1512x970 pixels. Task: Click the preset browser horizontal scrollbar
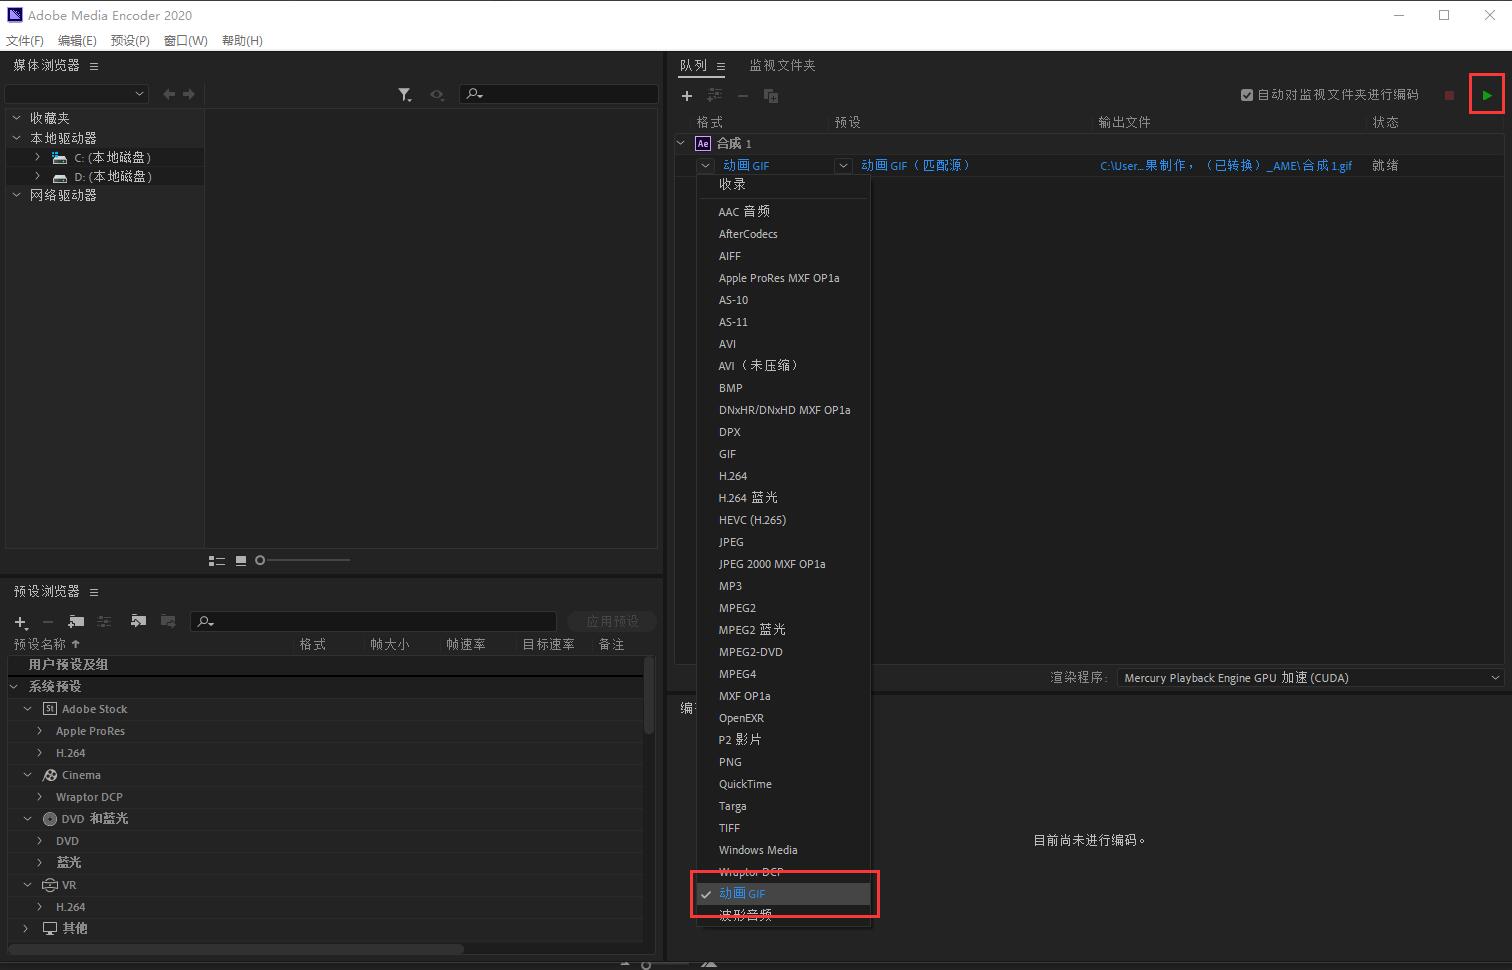[235, 948]
